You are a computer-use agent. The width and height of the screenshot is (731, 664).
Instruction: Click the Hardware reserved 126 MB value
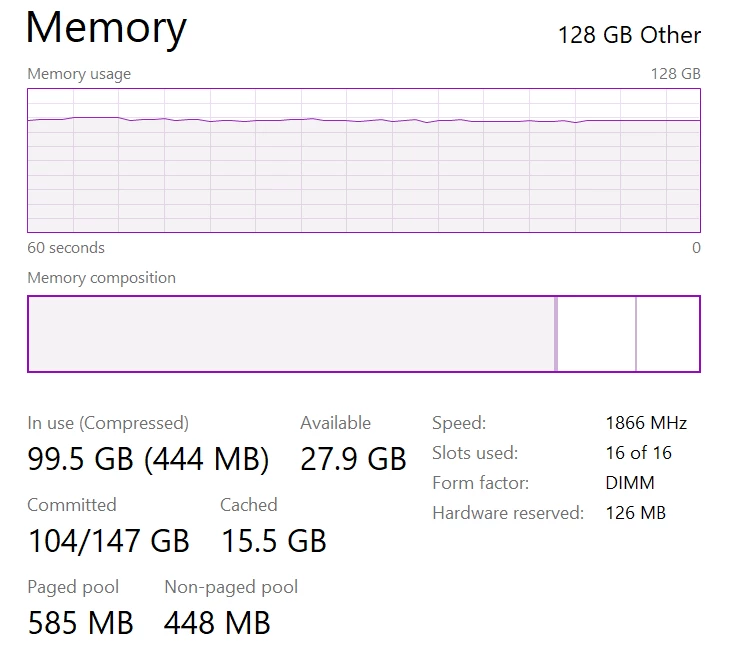pos(635,513)
